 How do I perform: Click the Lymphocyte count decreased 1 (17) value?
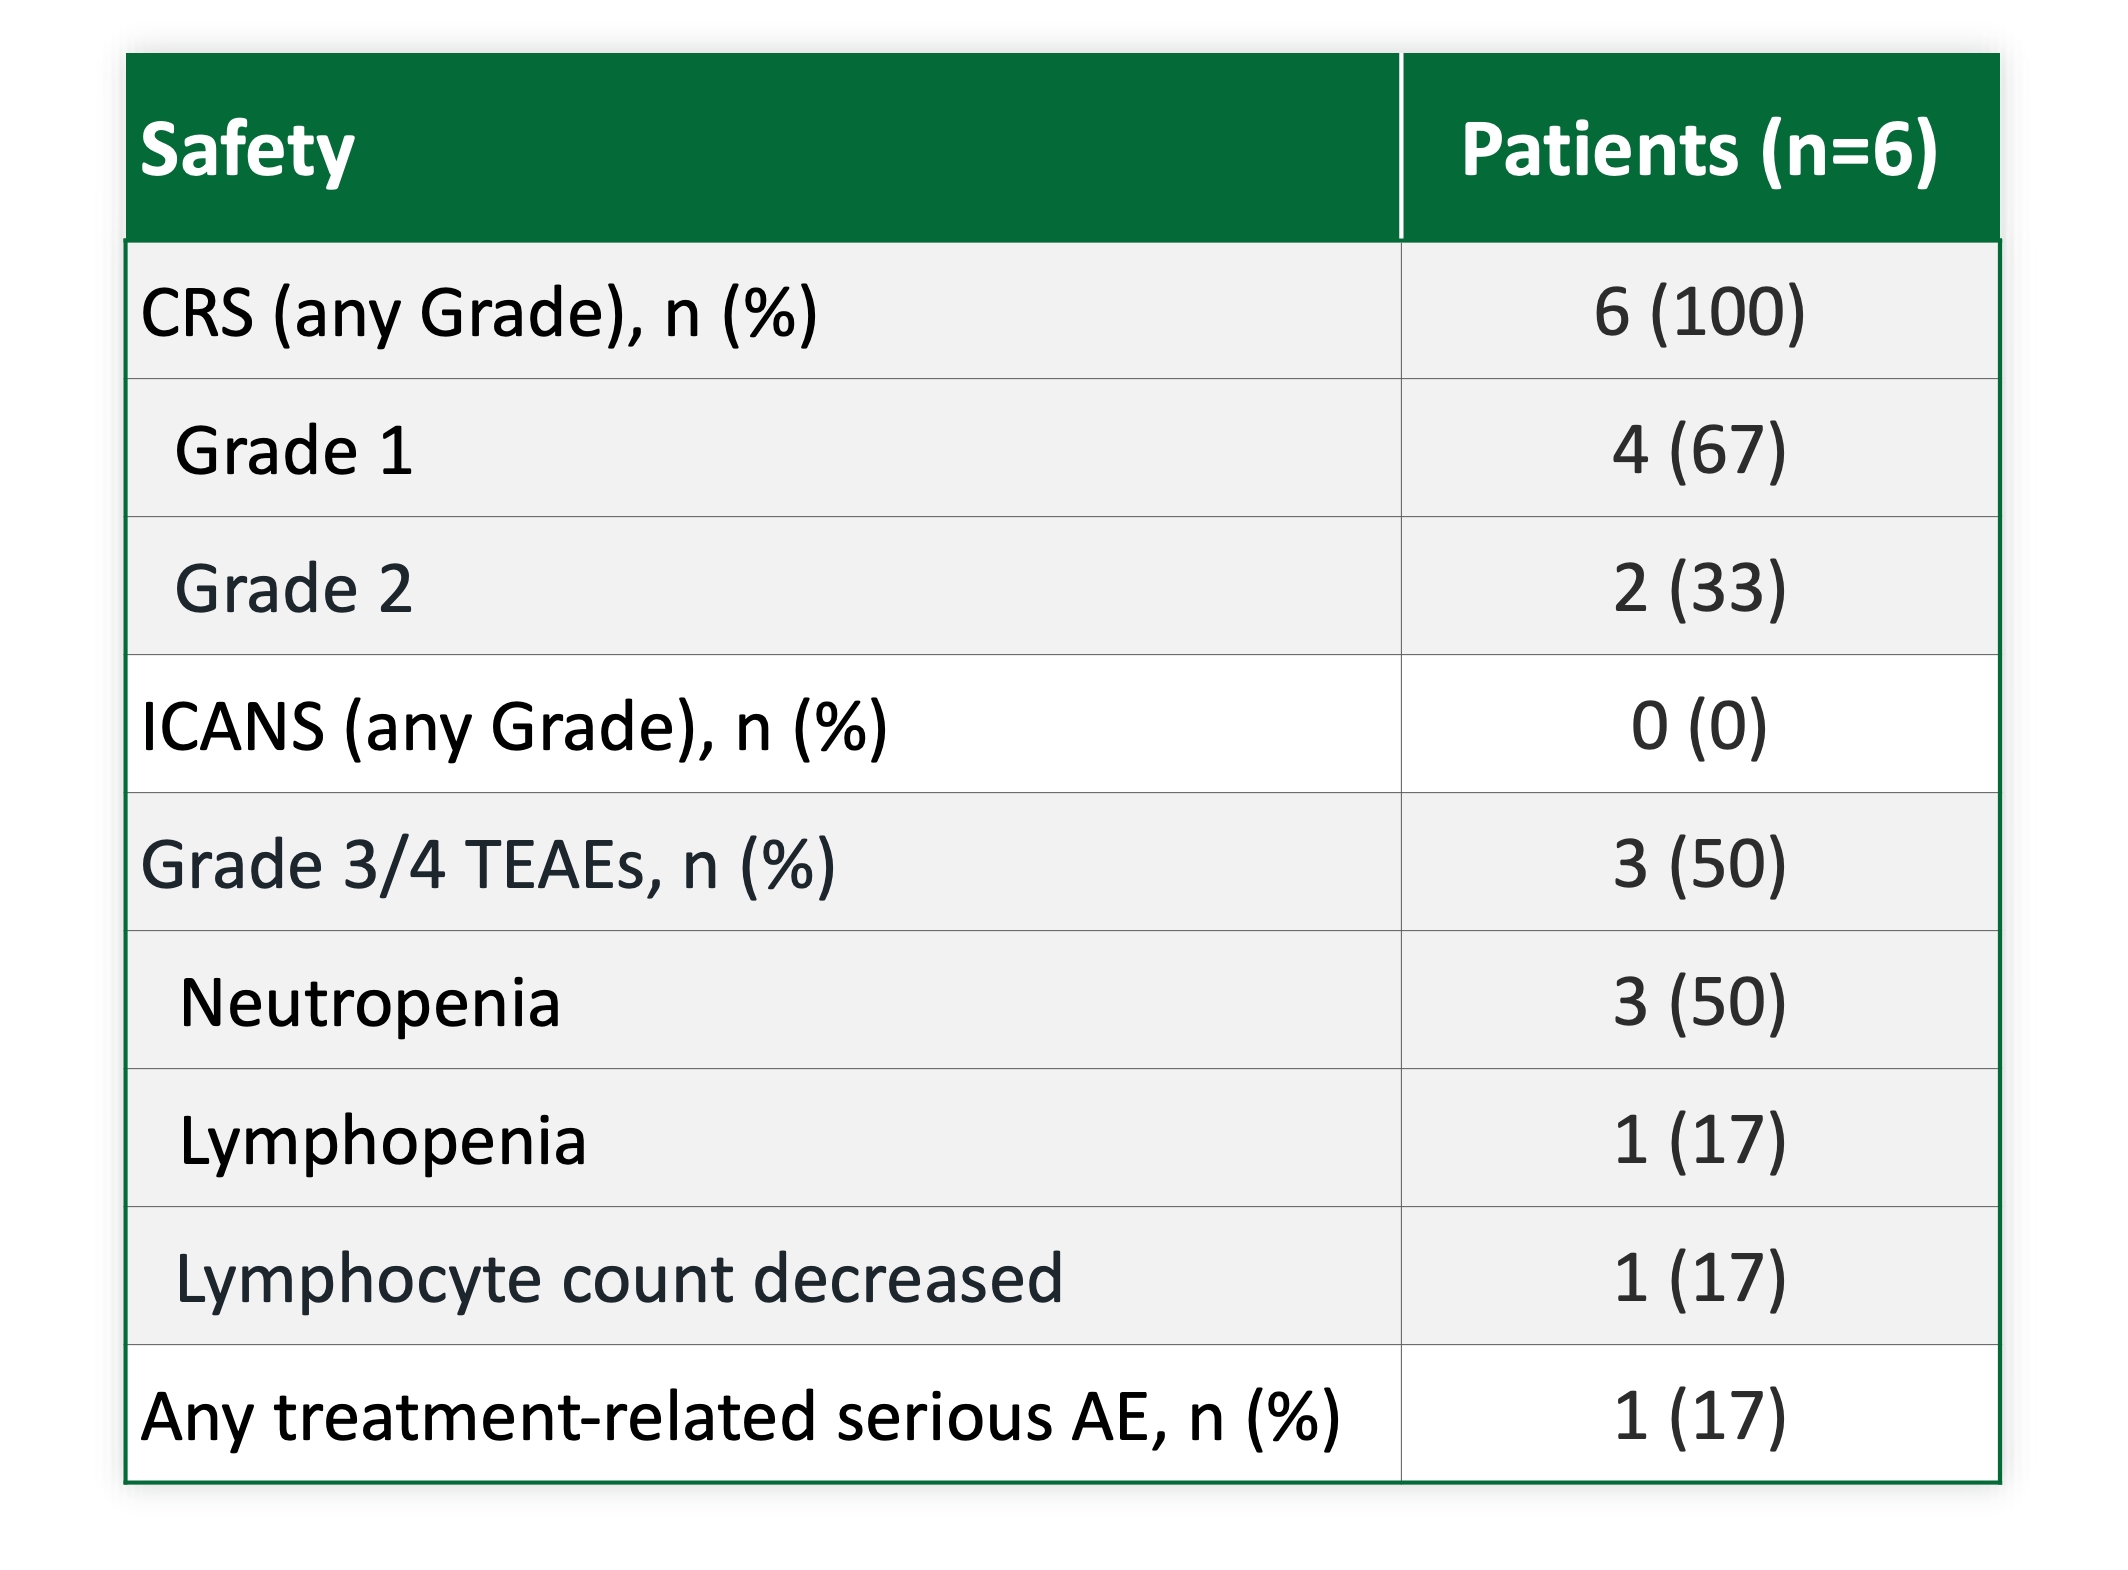pos(1699,1278)
